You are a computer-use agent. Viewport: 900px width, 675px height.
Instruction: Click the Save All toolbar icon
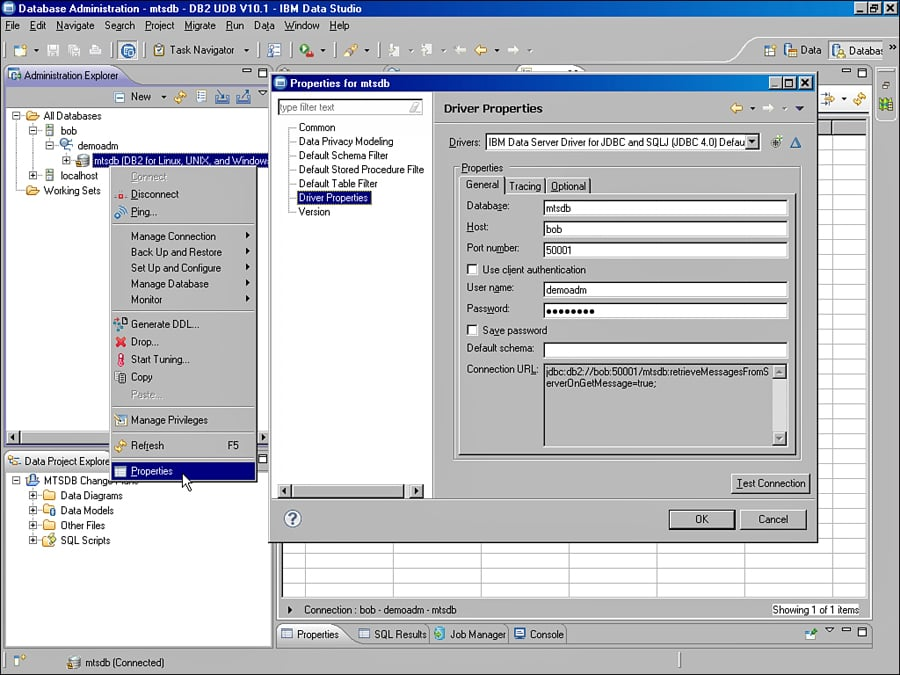point(72,50)
